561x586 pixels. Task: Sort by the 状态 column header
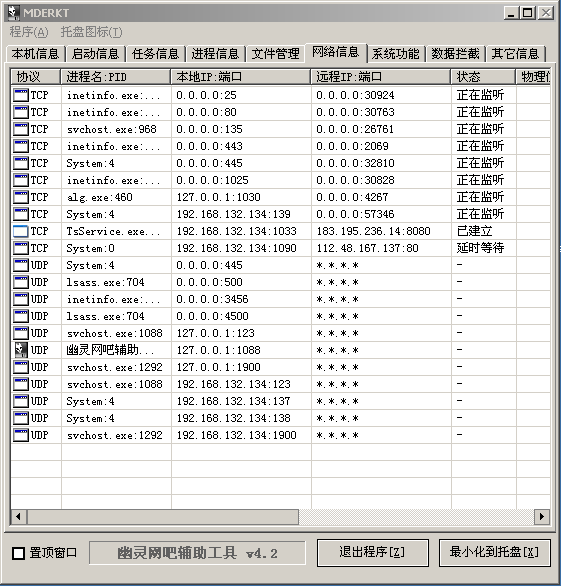coord(483,77)
